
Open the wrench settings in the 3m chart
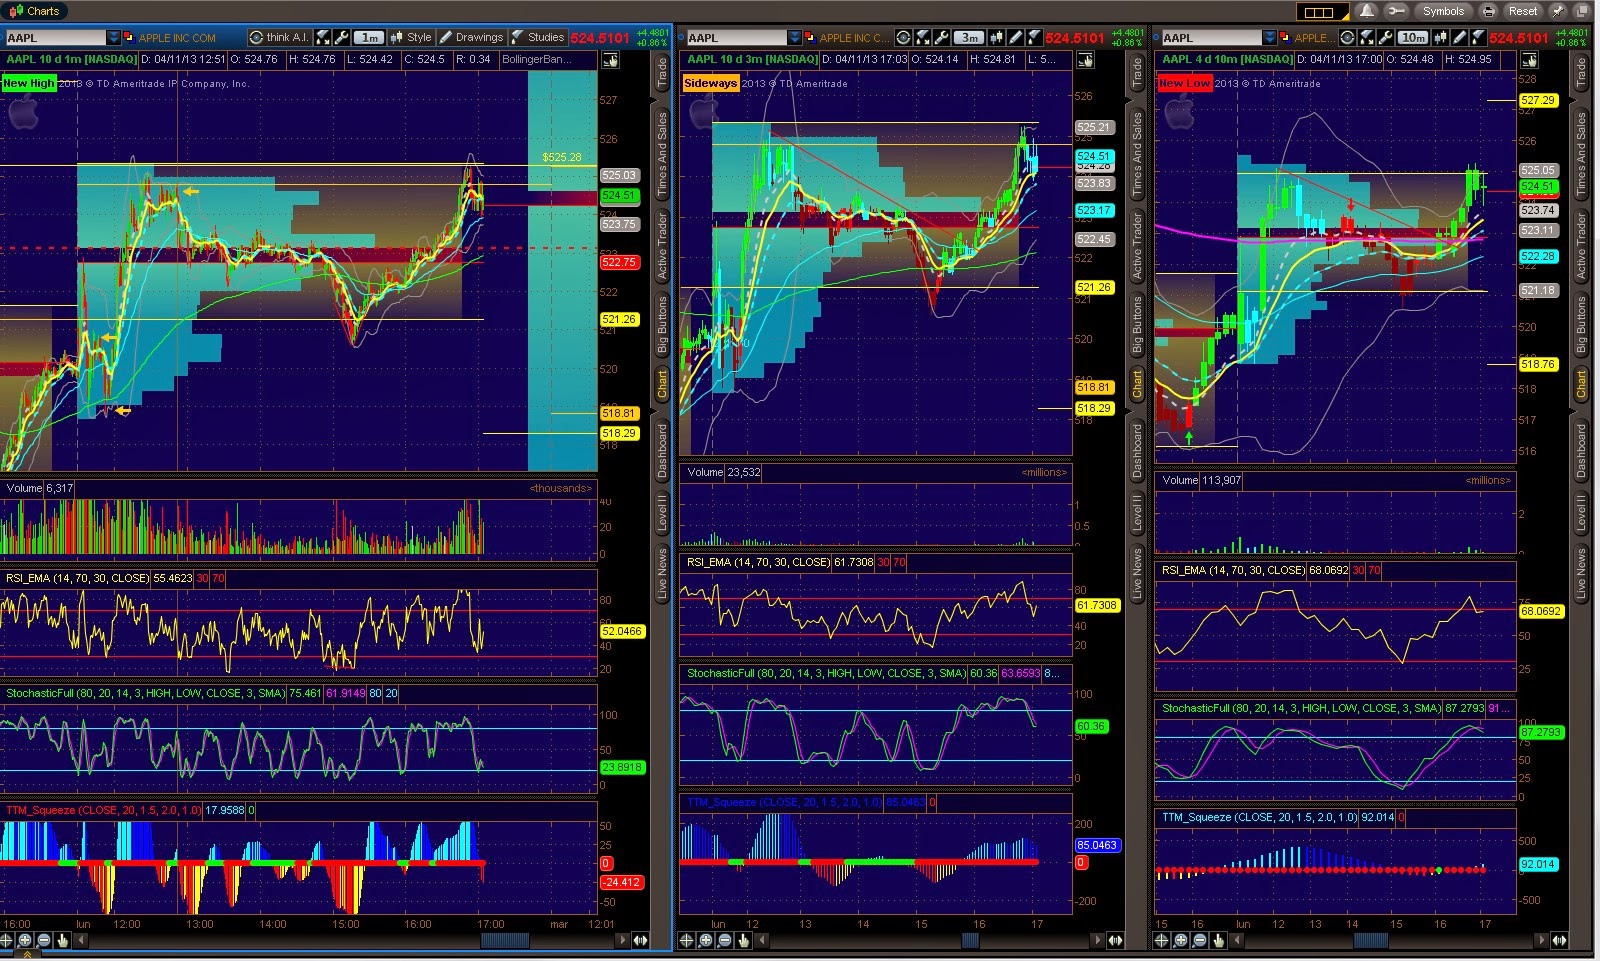(941, 37)
